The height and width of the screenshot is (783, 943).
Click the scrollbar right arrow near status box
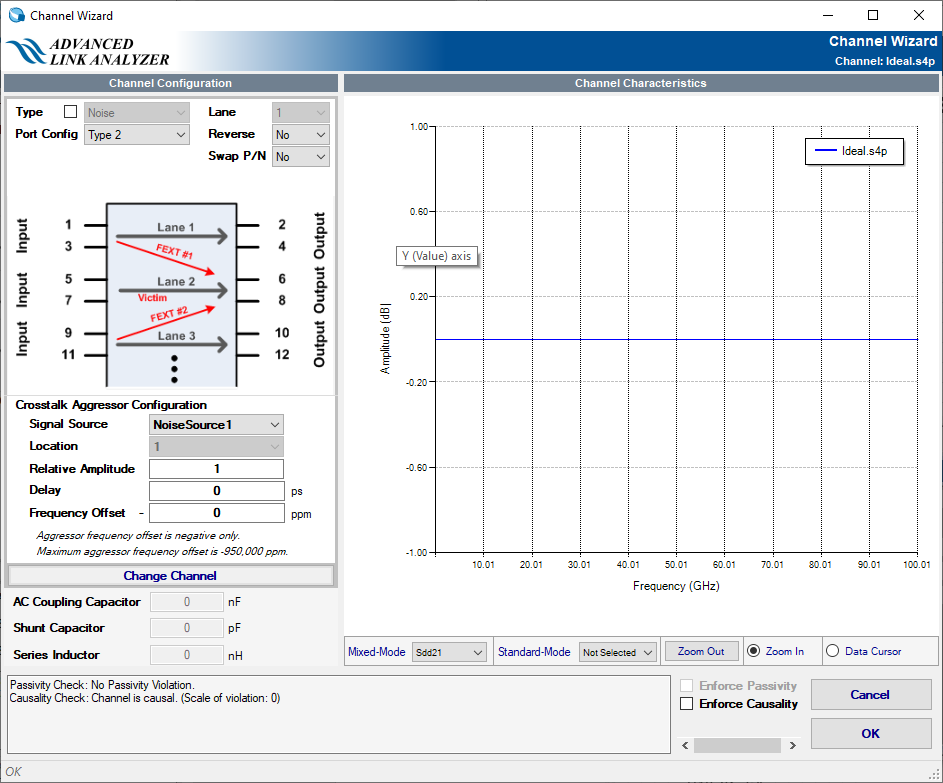pos(793,745)
